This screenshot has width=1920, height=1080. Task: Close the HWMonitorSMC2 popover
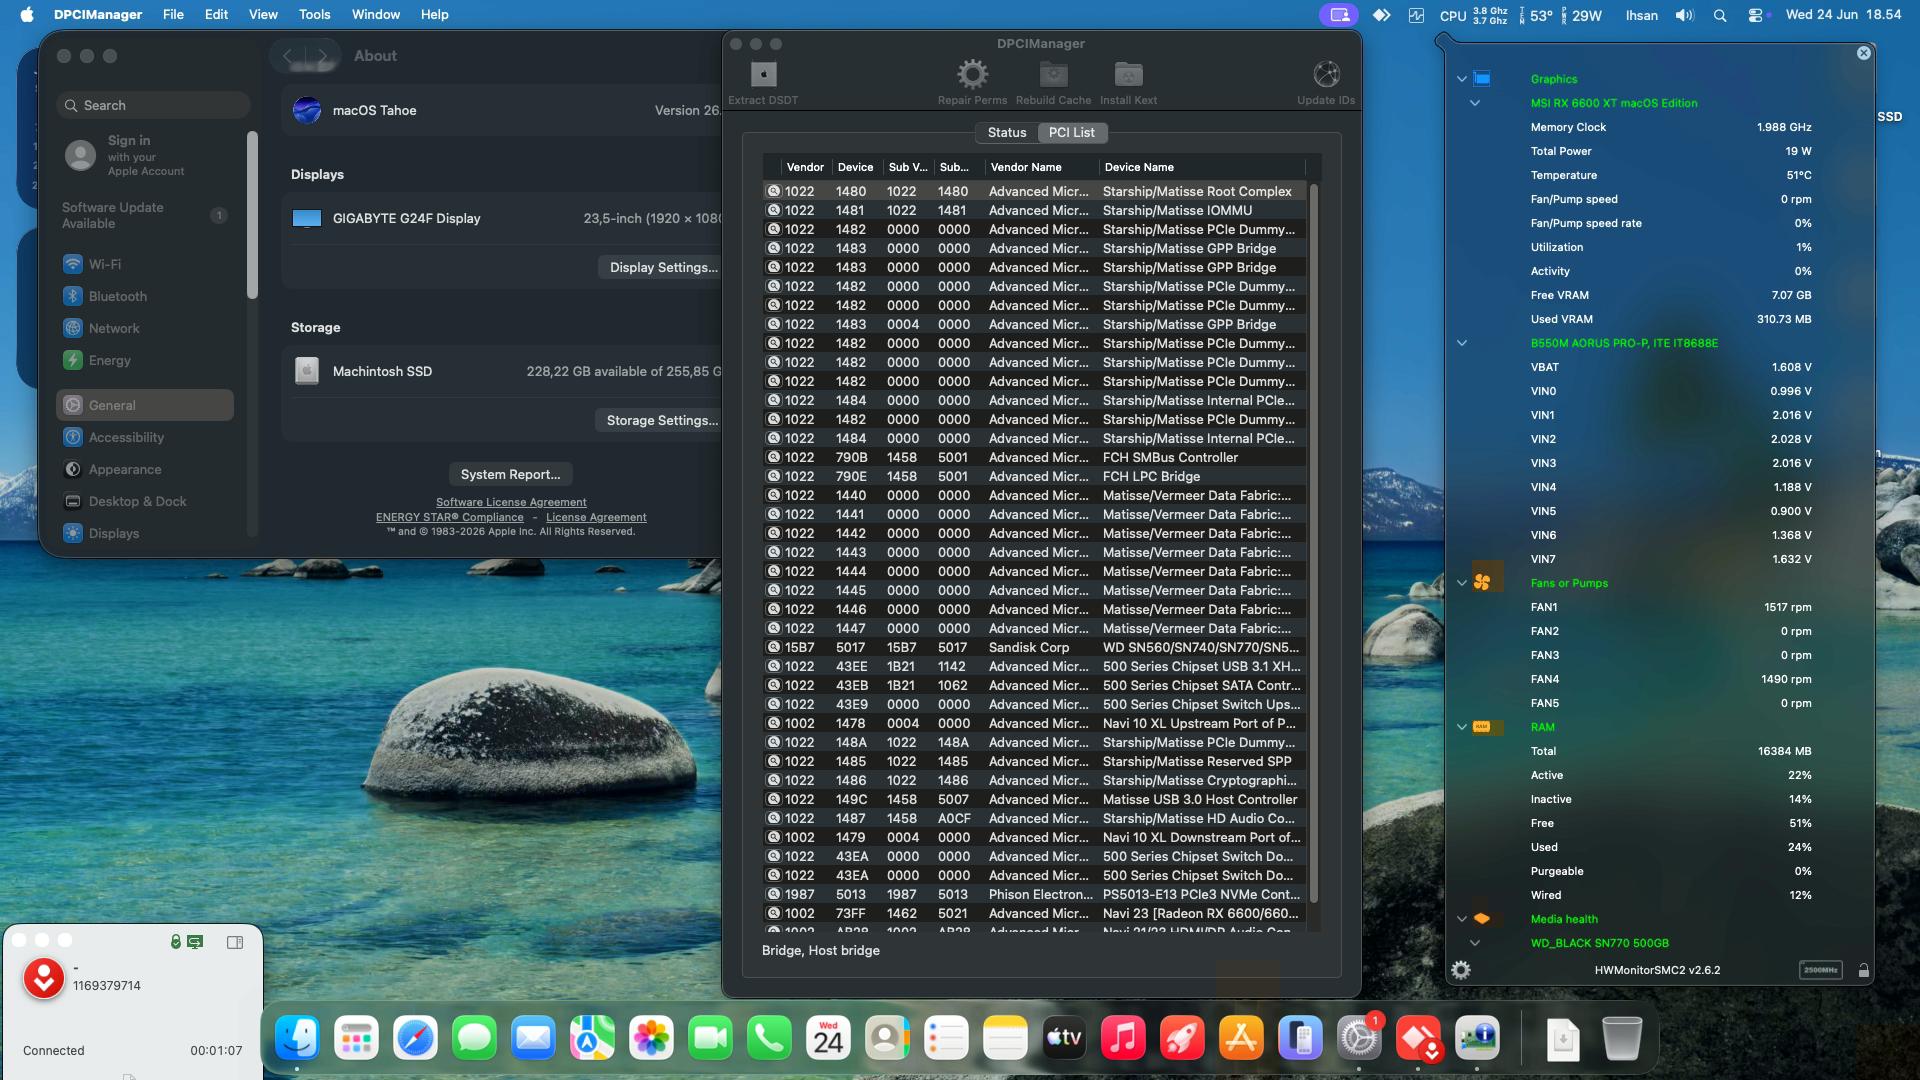pyautogui.click(x=1864, y=53)
